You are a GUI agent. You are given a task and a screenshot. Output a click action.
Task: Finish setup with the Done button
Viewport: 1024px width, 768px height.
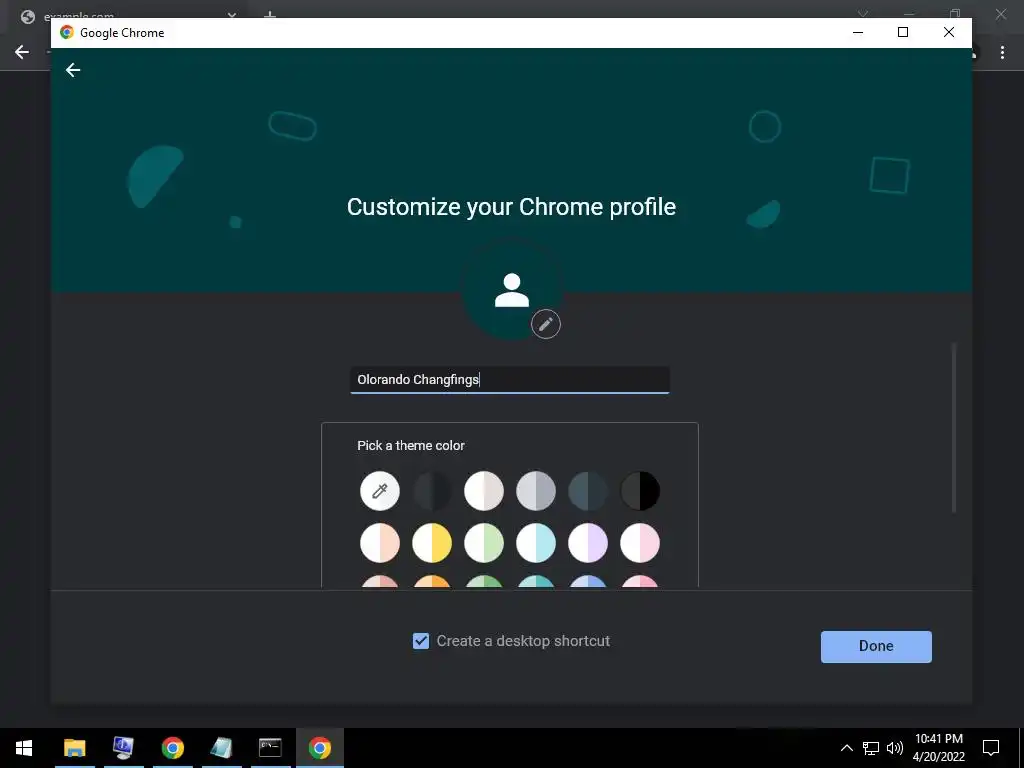coord(876,646)
